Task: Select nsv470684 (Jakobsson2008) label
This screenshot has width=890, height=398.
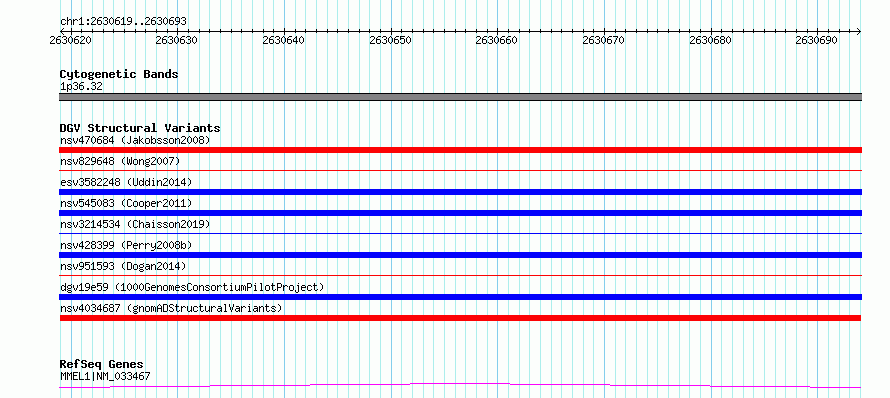Action: pos(135,140)
